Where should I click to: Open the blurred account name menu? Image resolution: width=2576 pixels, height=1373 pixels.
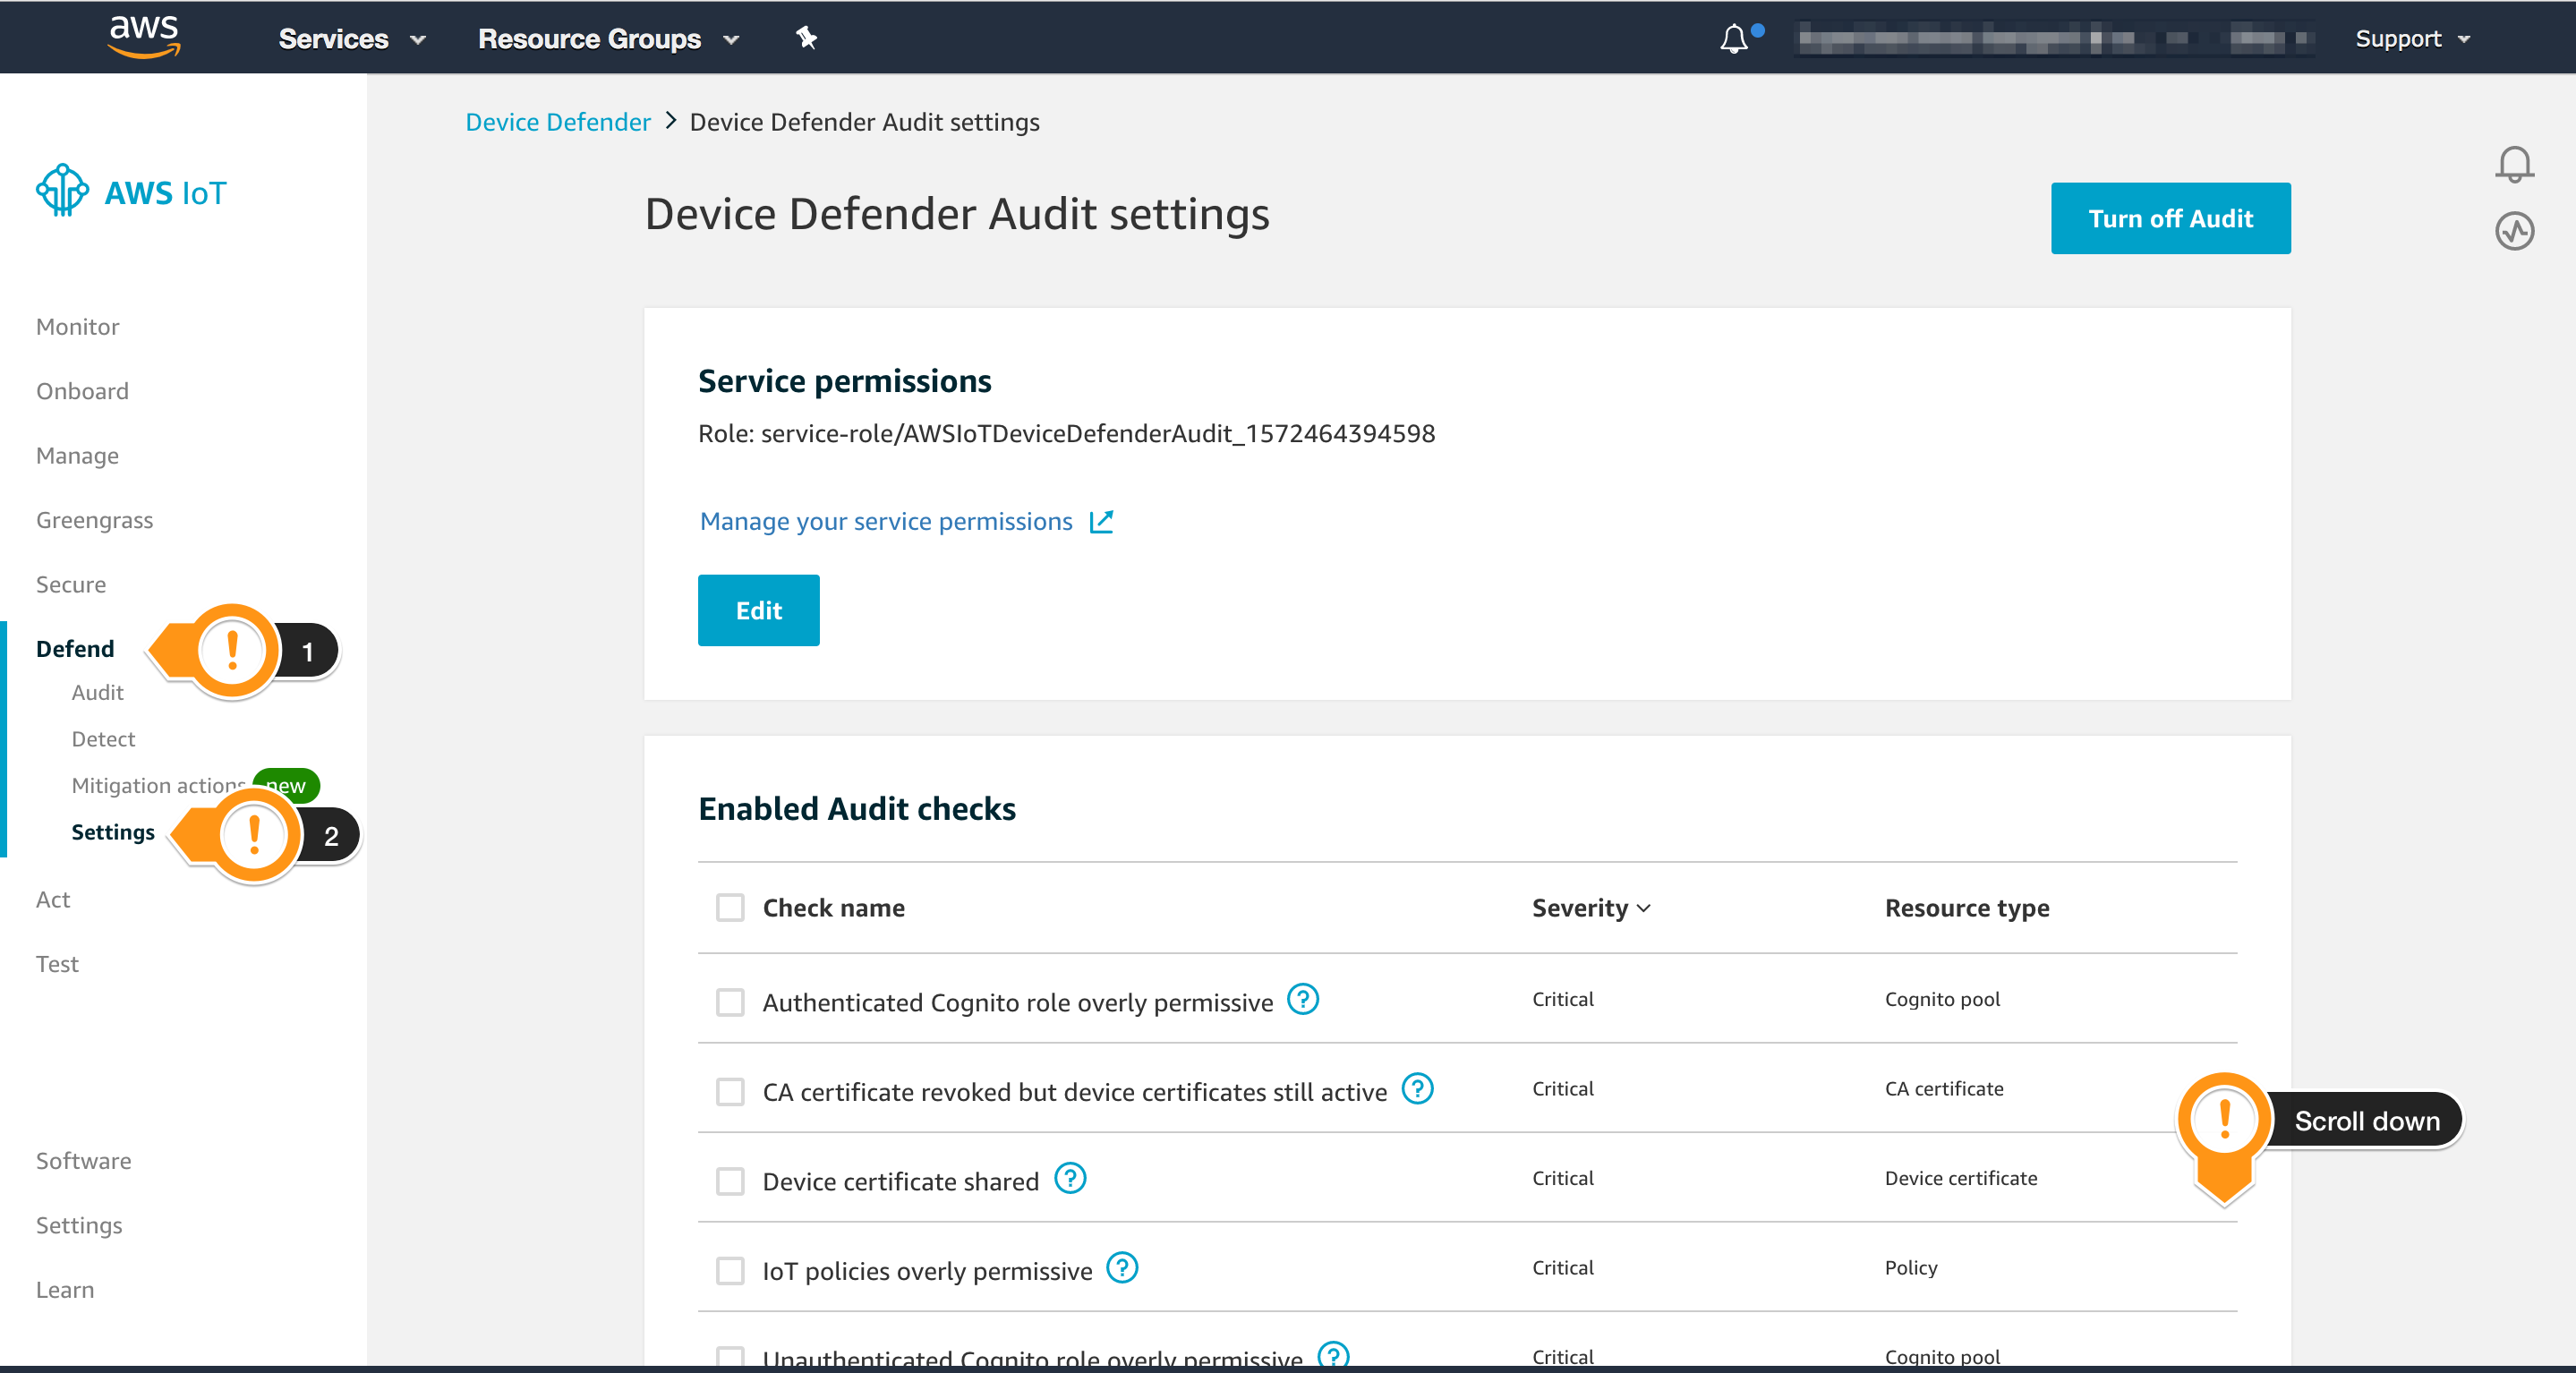pyautogui.click(x=2053, y=39)
